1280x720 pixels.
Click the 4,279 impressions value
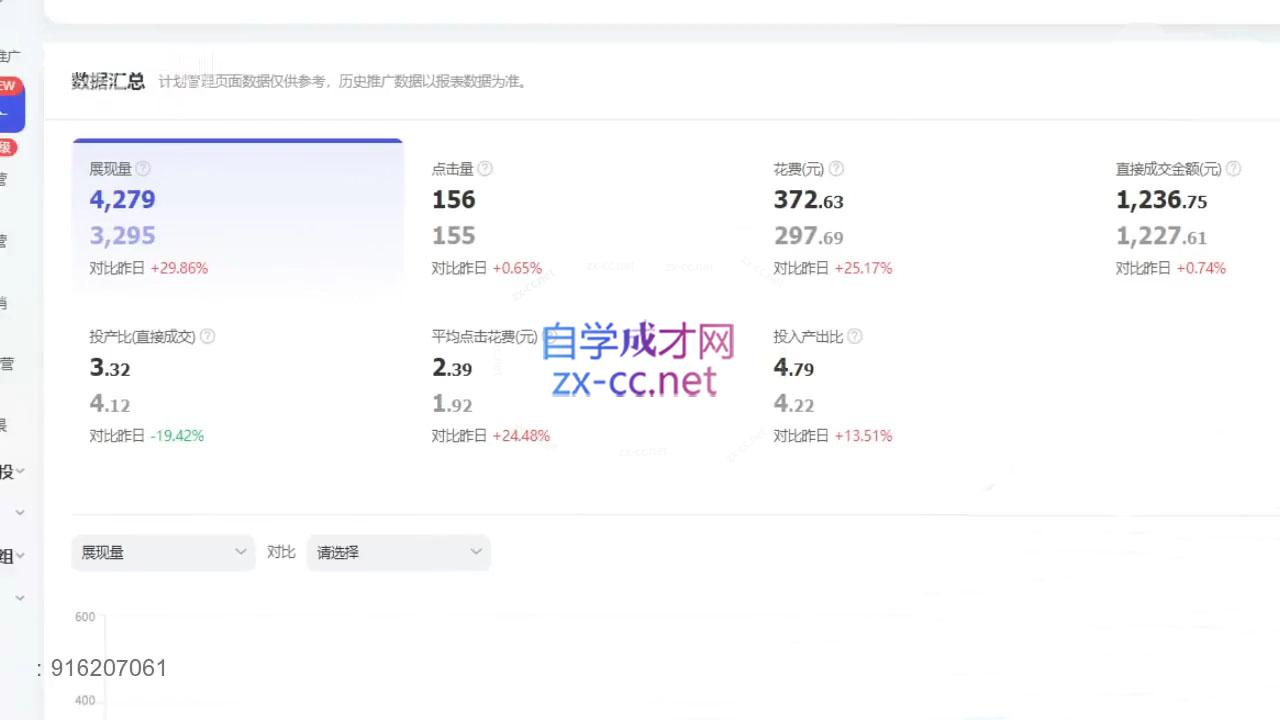122,200
